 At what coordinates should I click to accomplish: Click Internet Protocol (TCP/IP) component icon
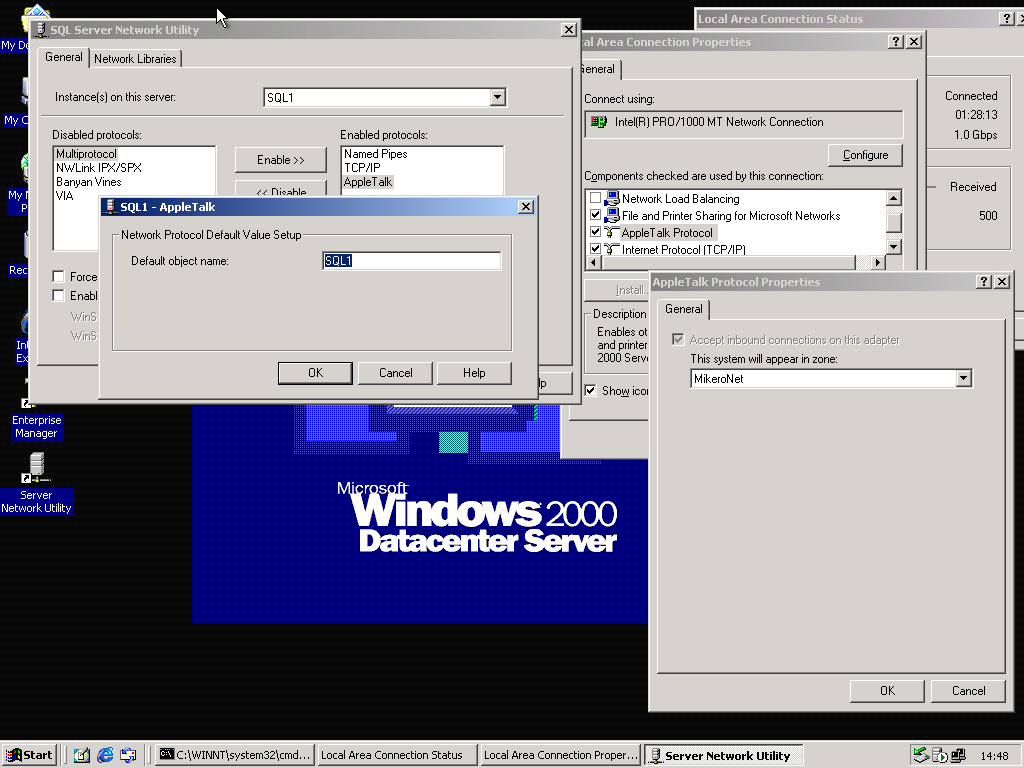(612, 249)
